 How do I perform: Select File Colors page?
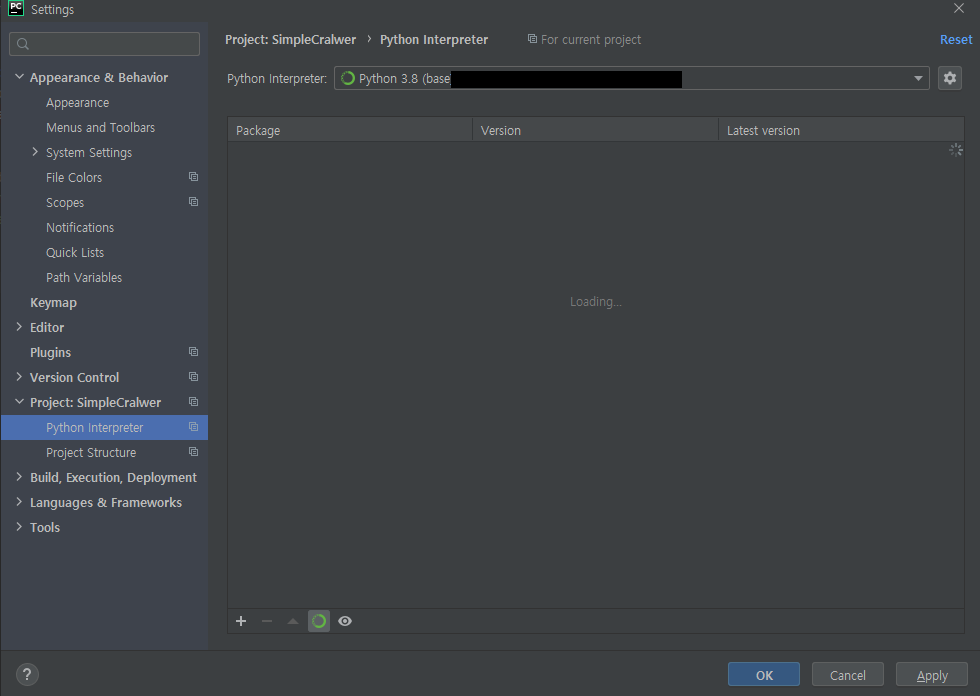74,177
